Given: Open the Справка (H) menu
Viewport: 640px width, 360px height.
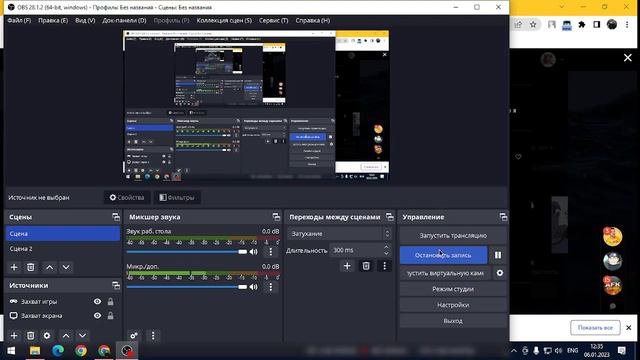Looking at the screenshot, I should pyautogui.click(x=313, y=20).
